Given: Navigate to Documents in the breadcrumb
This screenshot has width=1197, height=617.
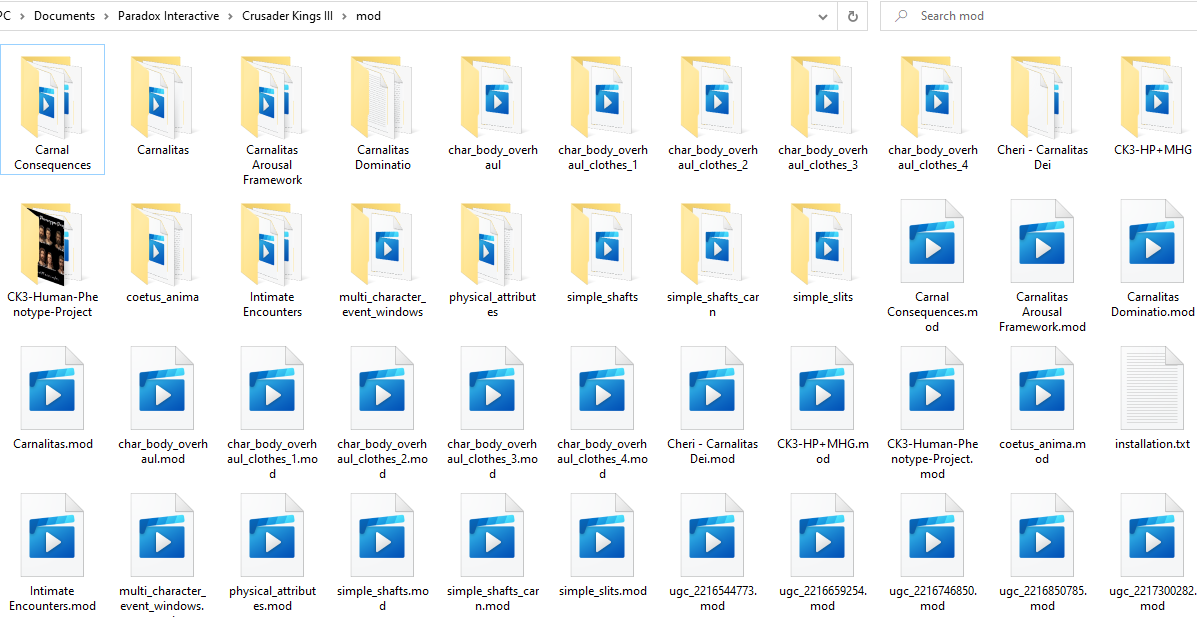Looking at the screenshot, I should (65, 16).
